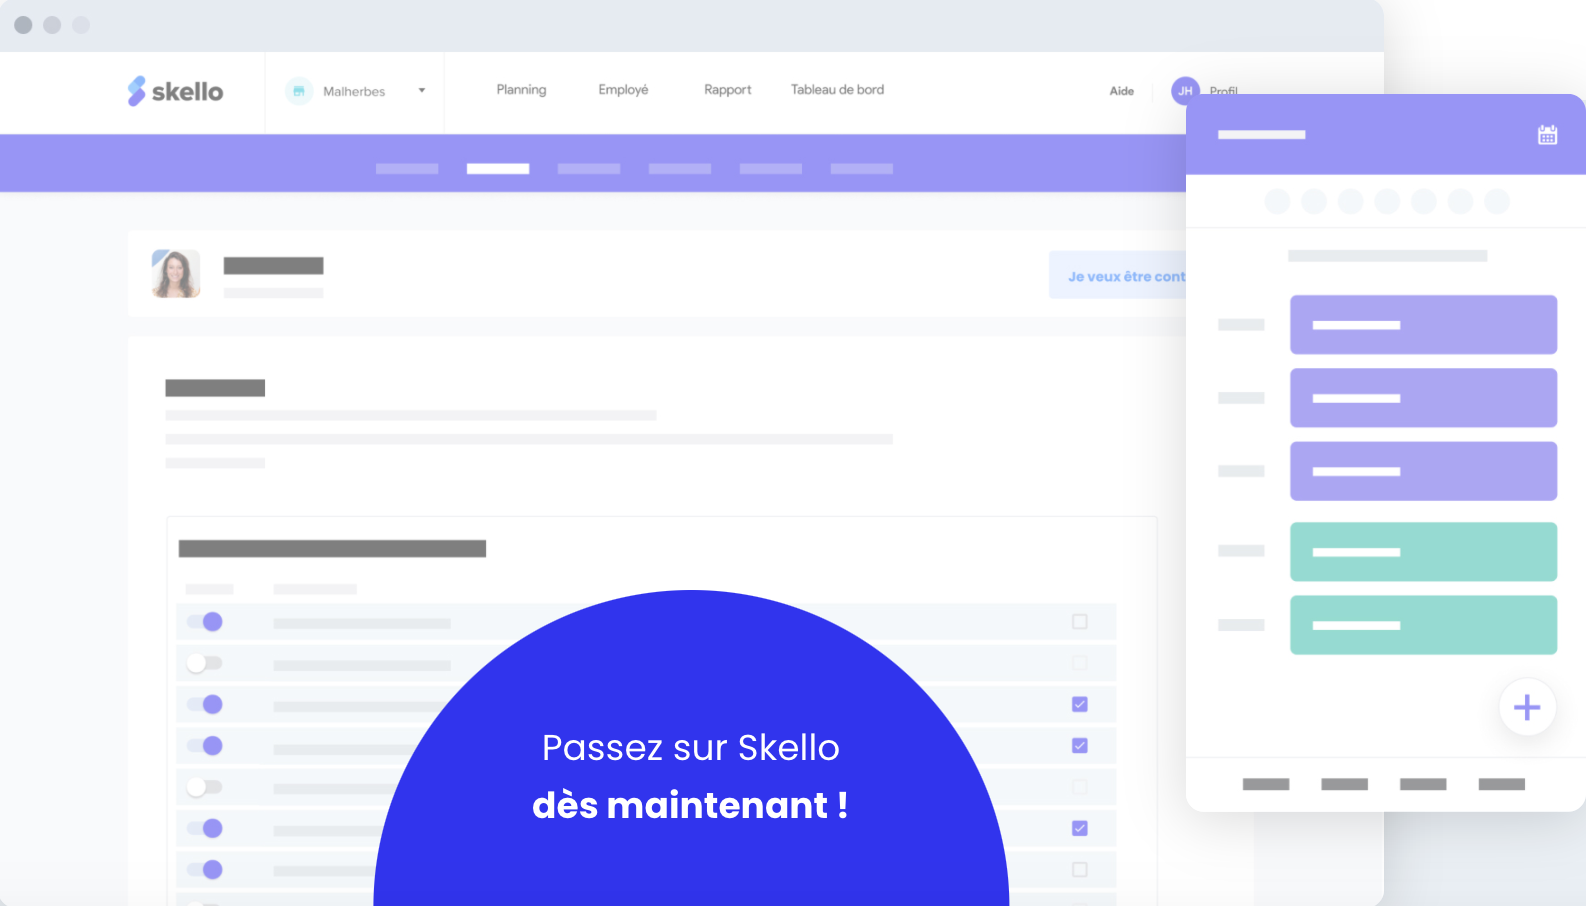Select the last green shift block in mobile panel

coord(1423,625)
